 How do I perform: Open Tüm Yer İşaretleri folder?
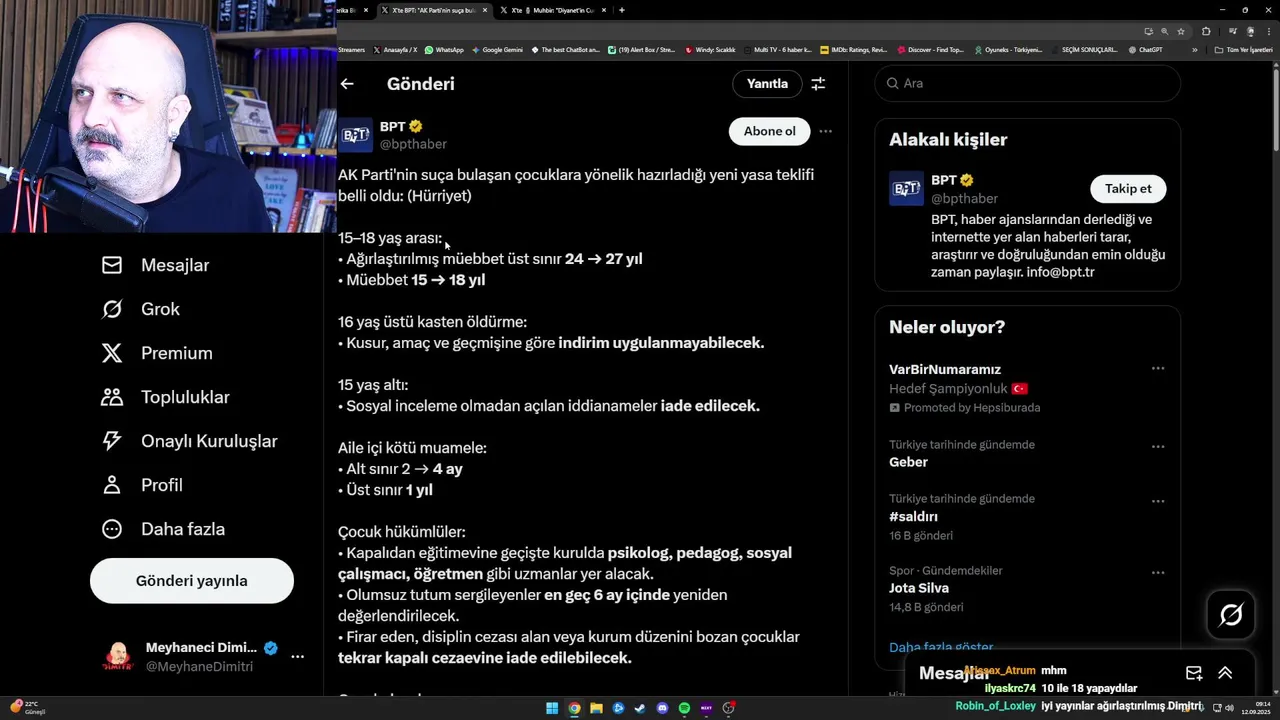[1243, 49]
